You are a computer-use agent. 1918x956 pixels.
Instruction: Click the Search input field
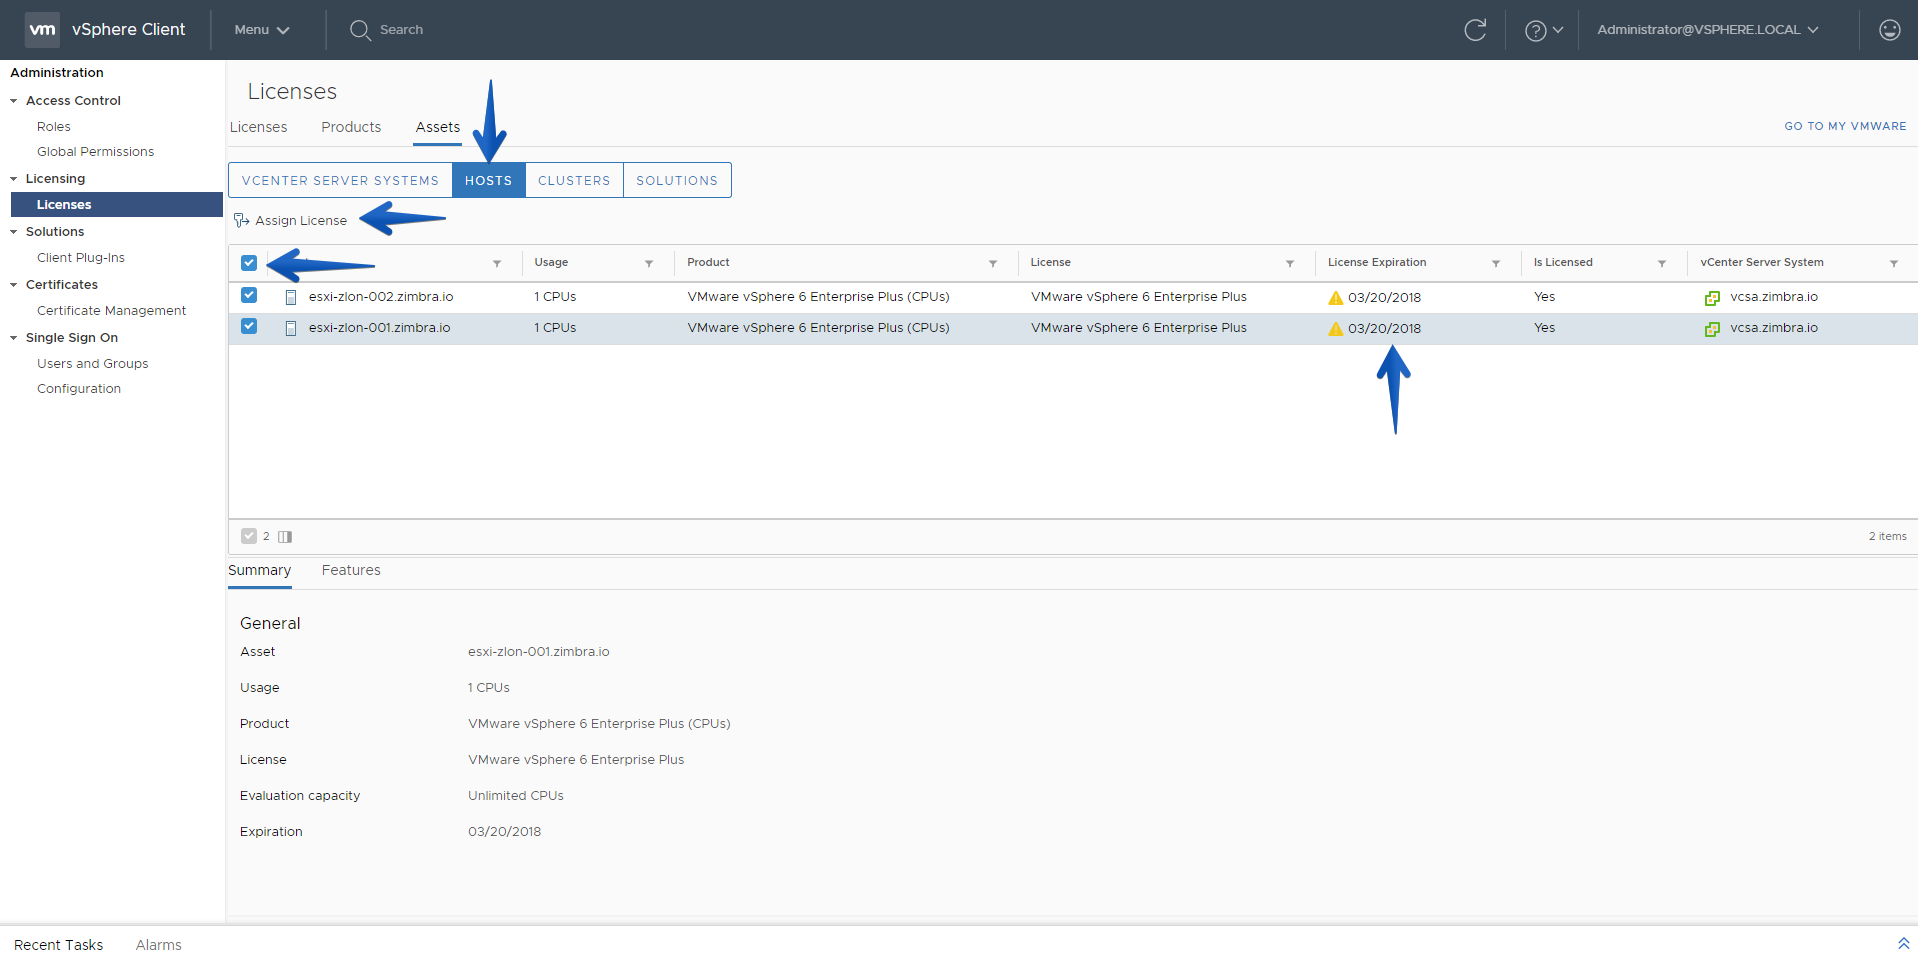[x=401, y=30]
